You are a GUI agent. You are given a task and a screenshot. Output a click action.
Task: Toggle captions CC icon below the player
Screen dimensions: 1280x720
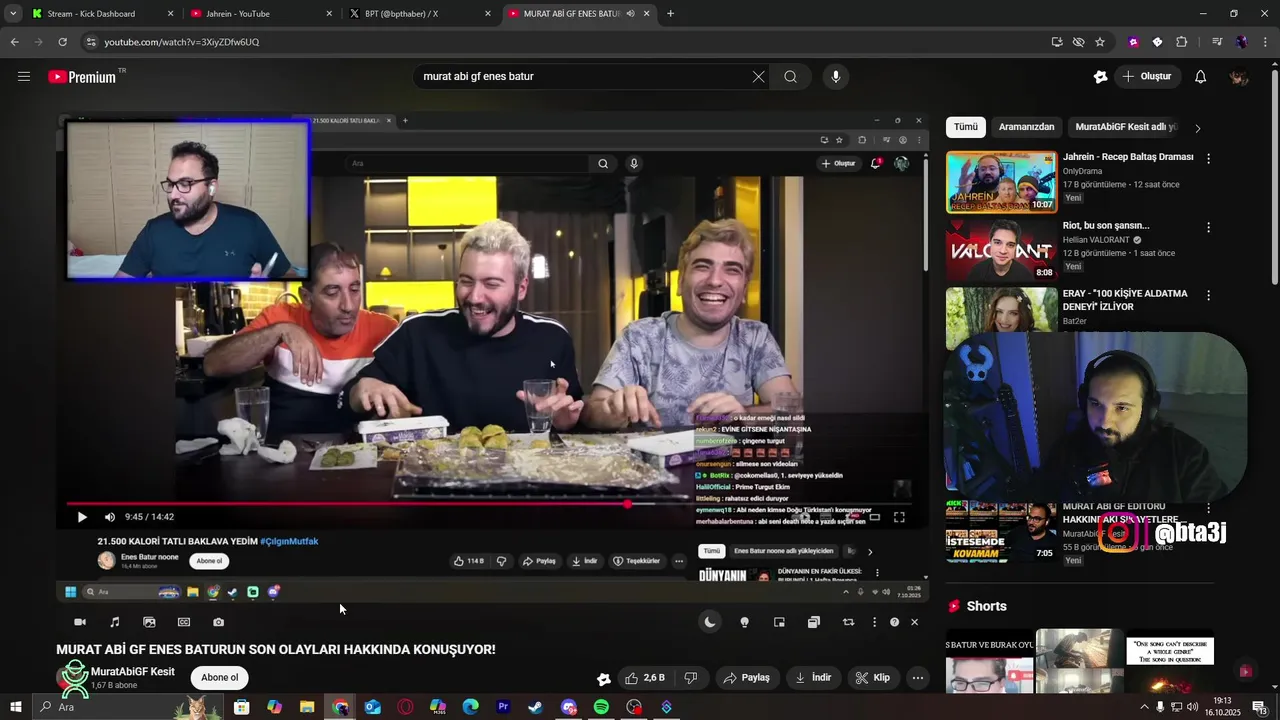click(184, 622)
